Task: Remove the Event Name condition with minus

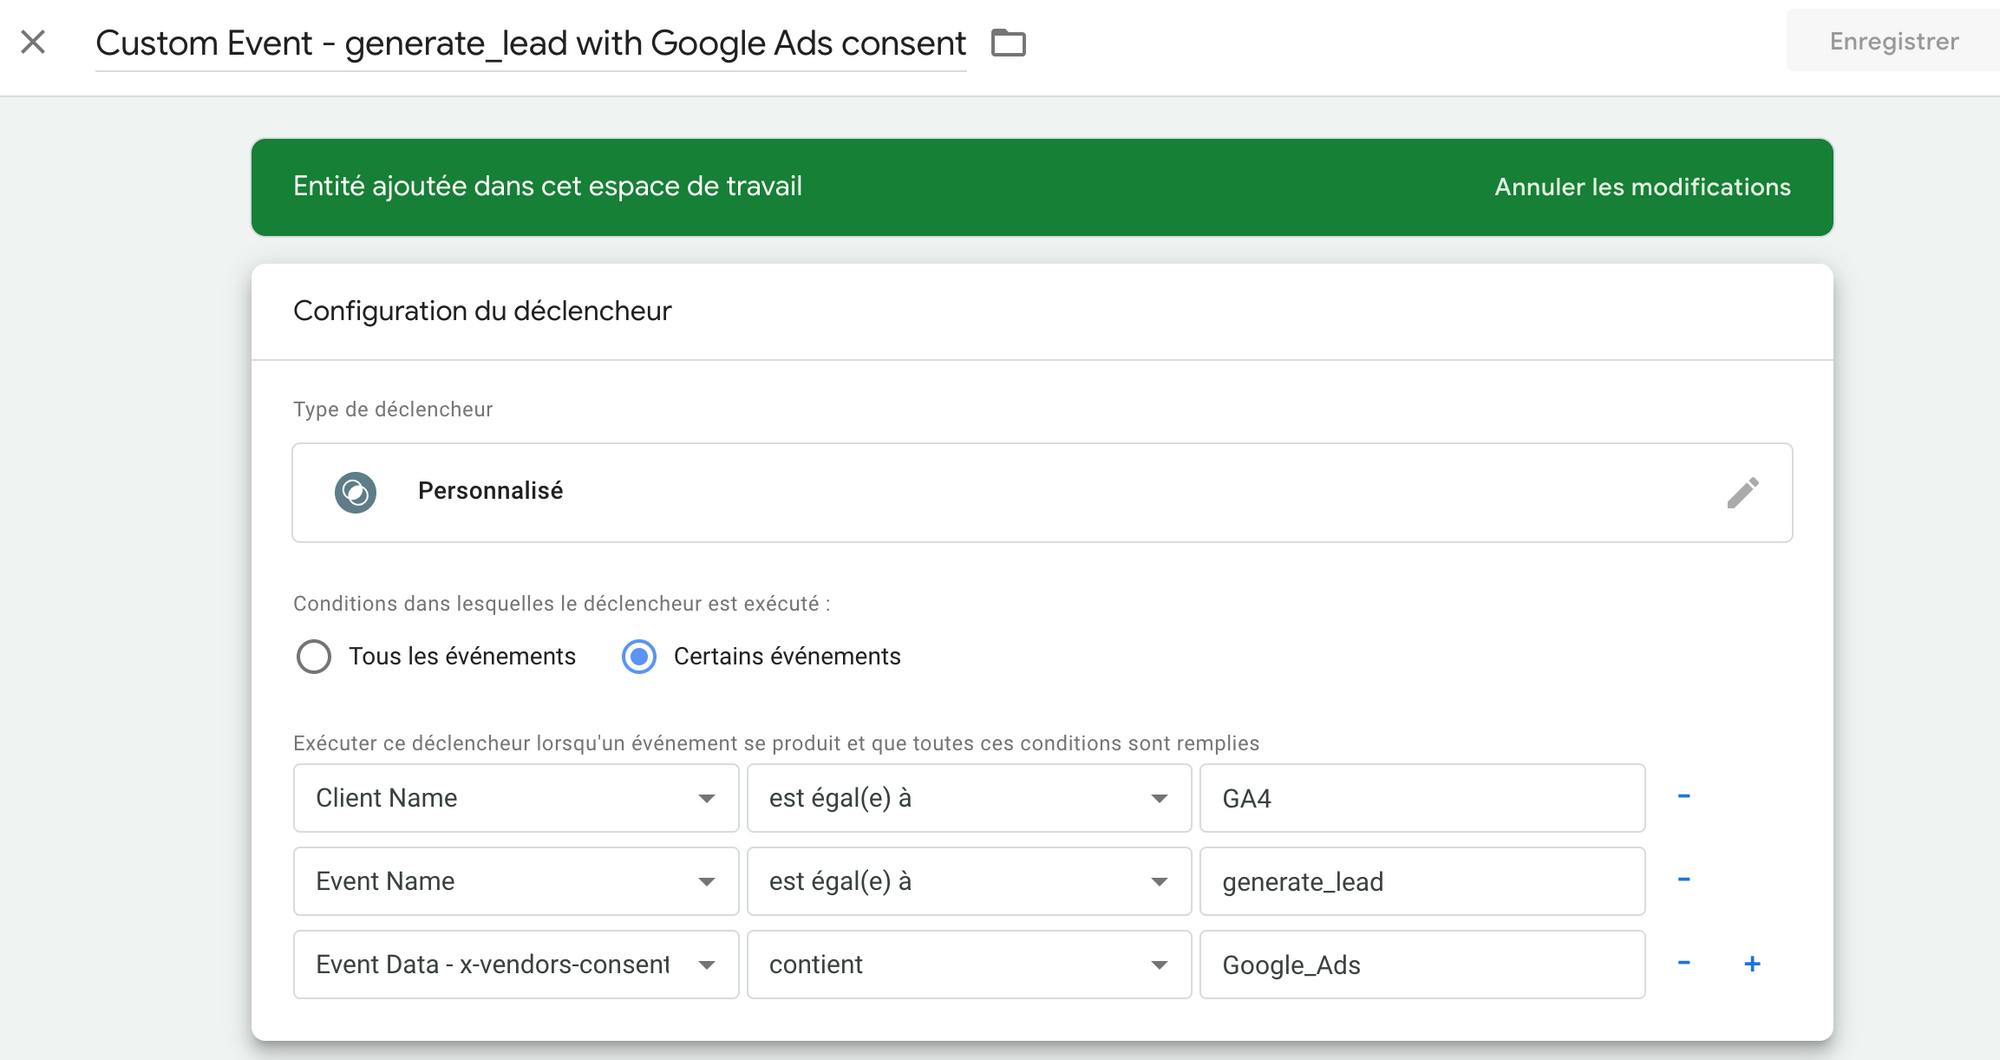Action: tap(1684, 879)
